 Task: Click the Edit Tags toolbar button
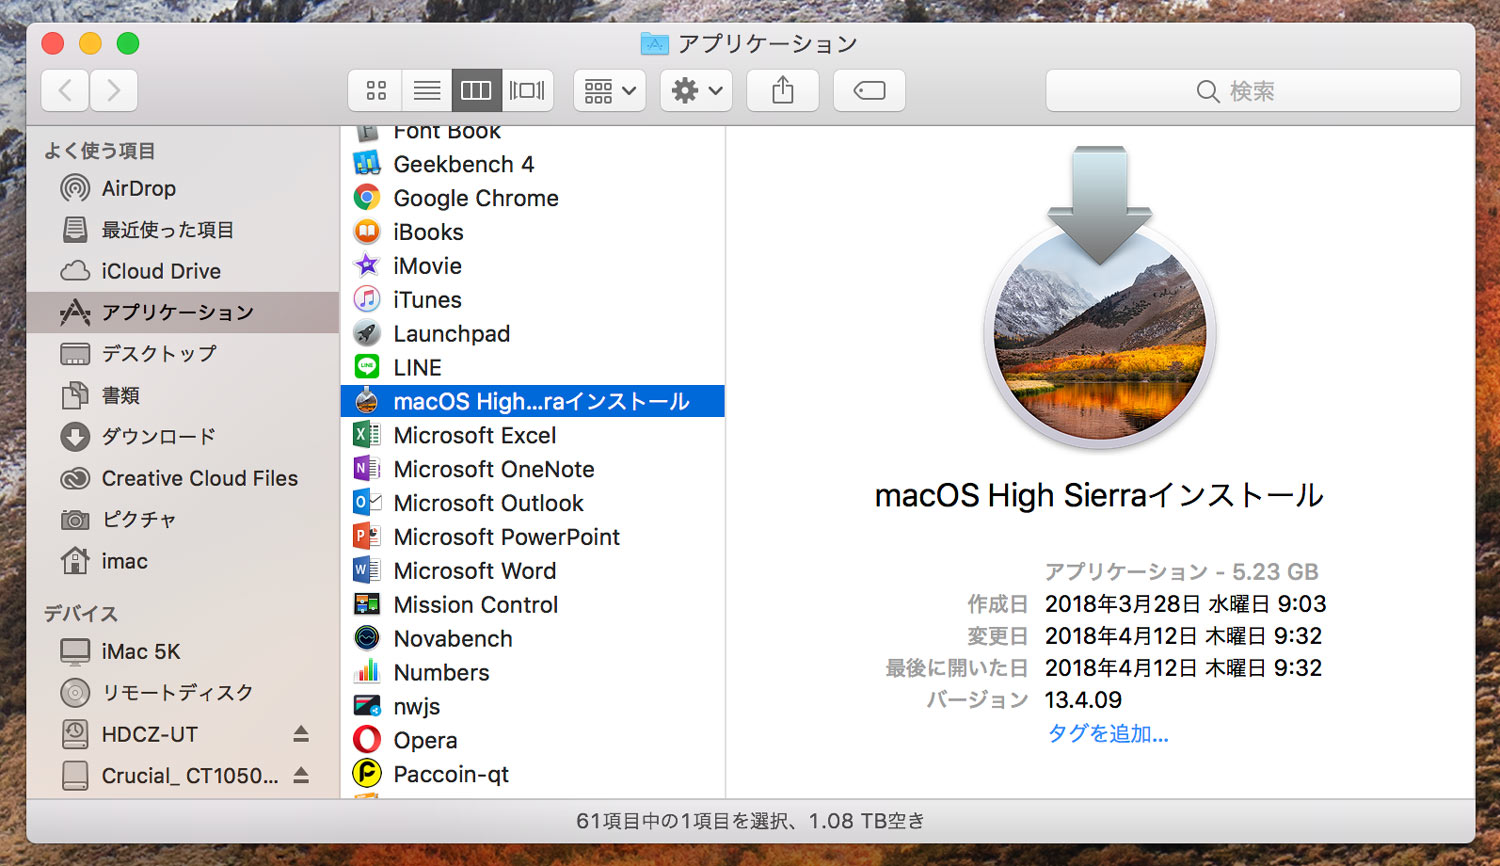click(x=869, y=91)
